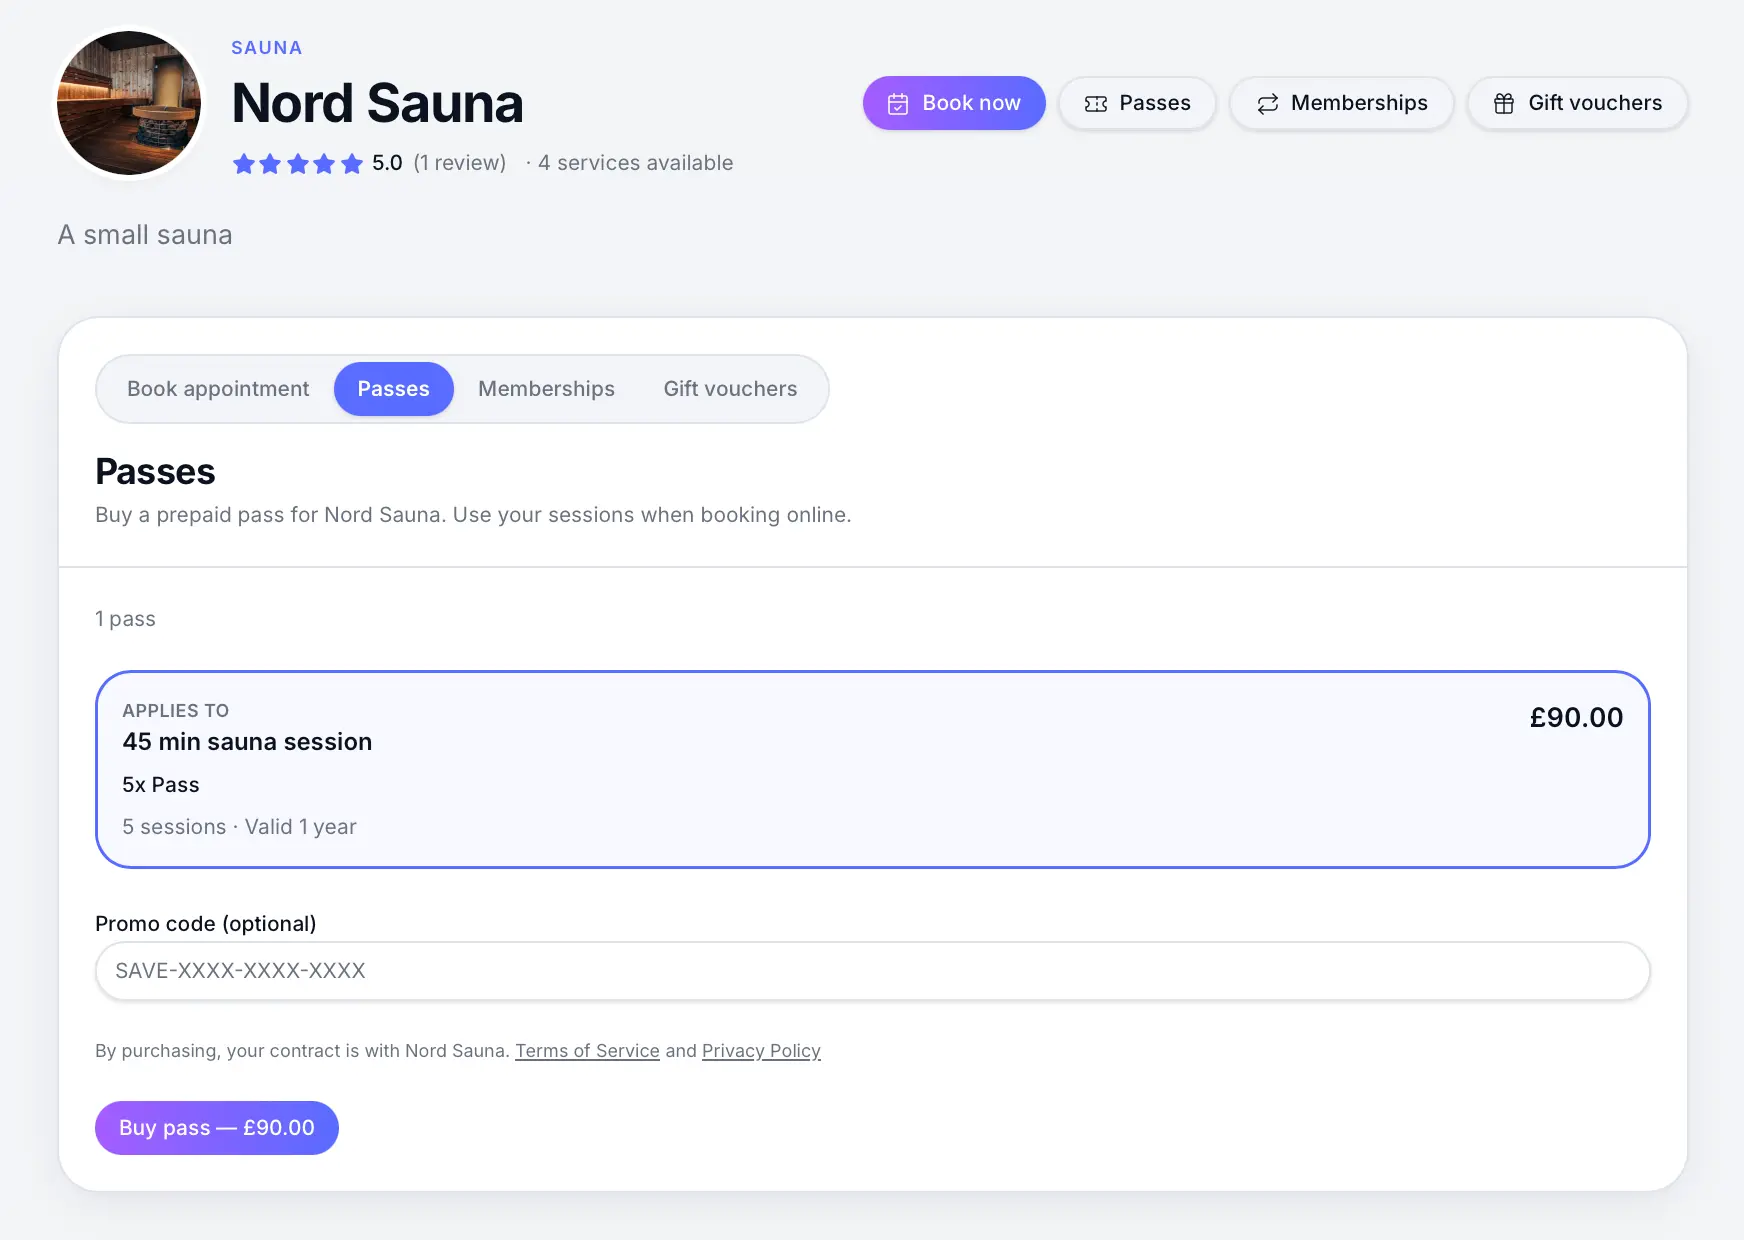Viewport: 1744px width, 1240px height.
Task: Switch to the Gift vouchers tab
Action: point(731,389)
